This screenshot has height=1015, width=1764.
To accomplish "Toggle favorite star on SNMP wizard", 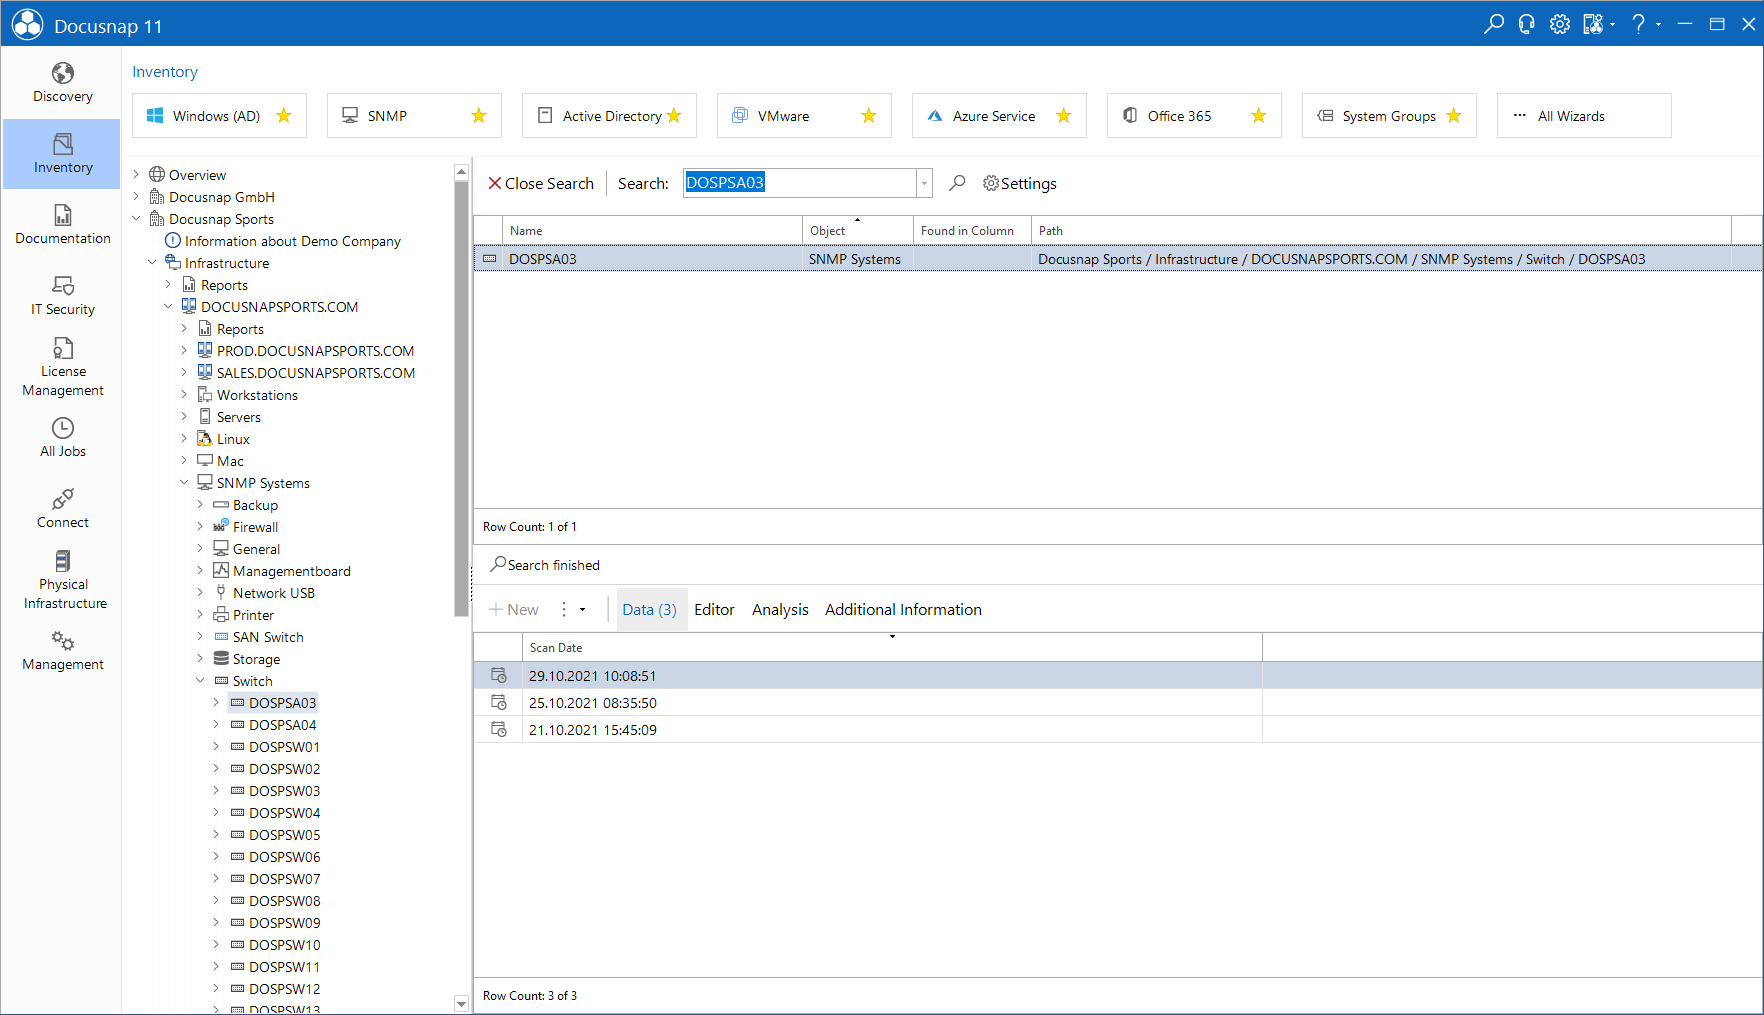I will click(479, 116).
